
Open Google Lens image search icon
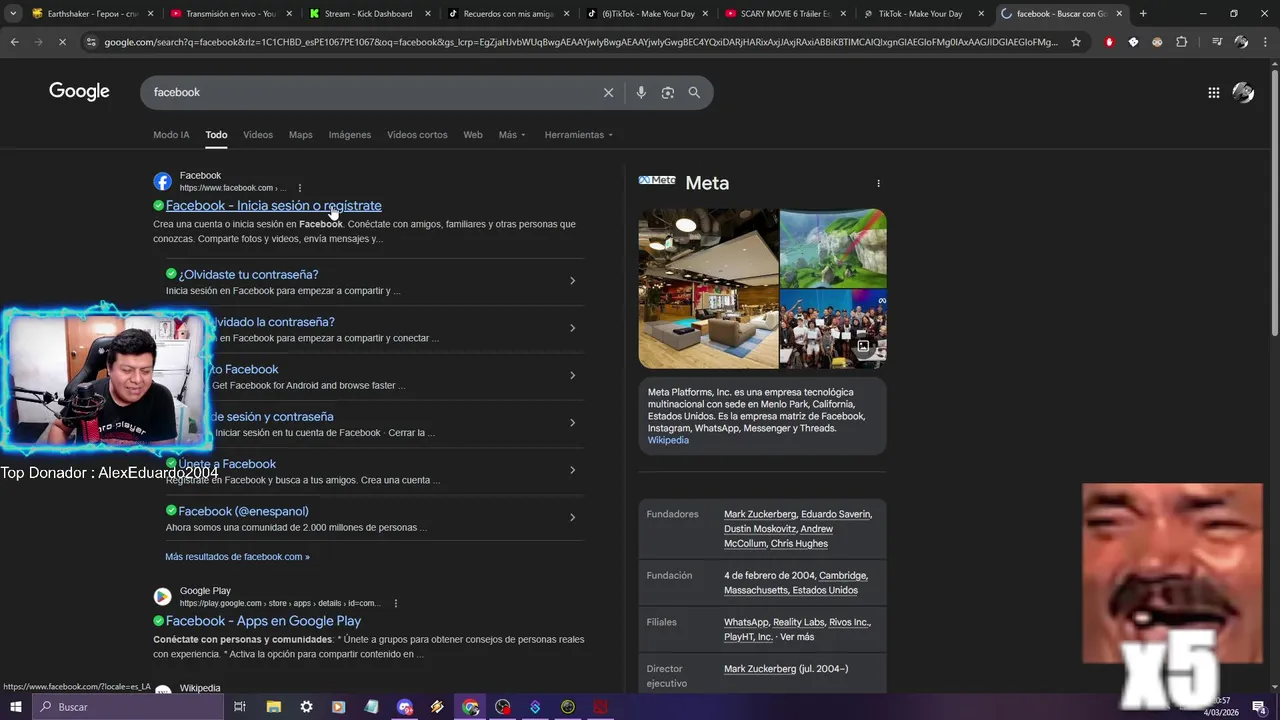667,92
